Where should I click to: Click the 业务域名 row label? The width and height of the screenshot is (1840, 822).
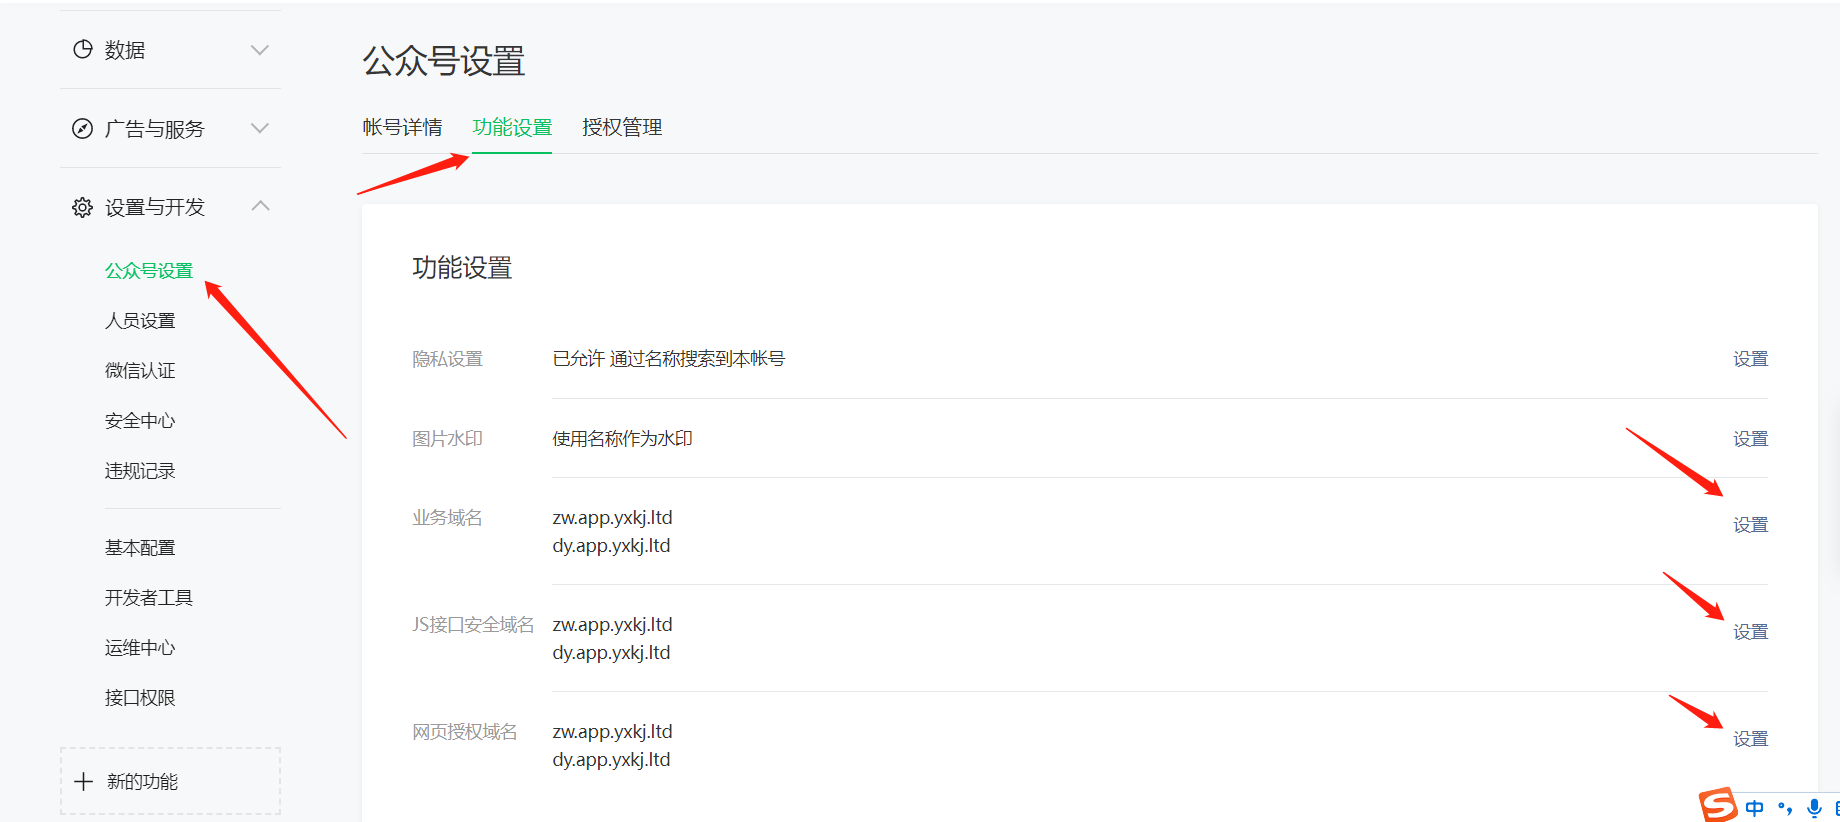click(447, 517)
